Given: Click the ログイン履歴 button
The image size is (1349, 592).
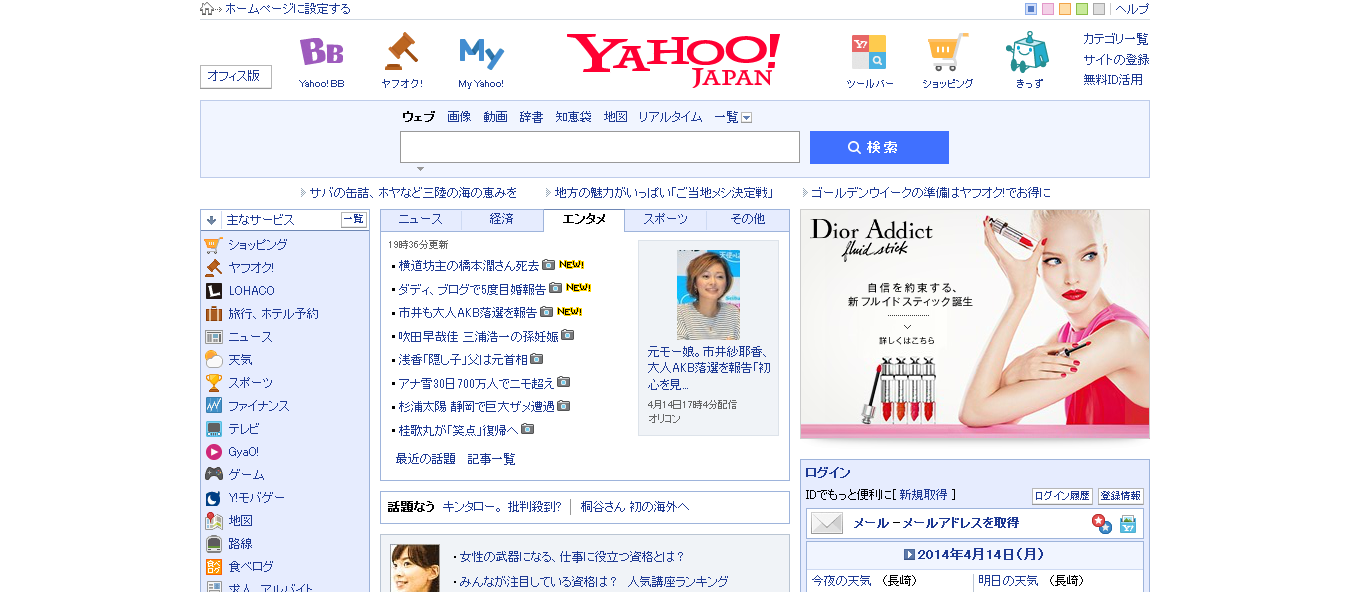Looking at the screenshot, I should coord(1062,496).
